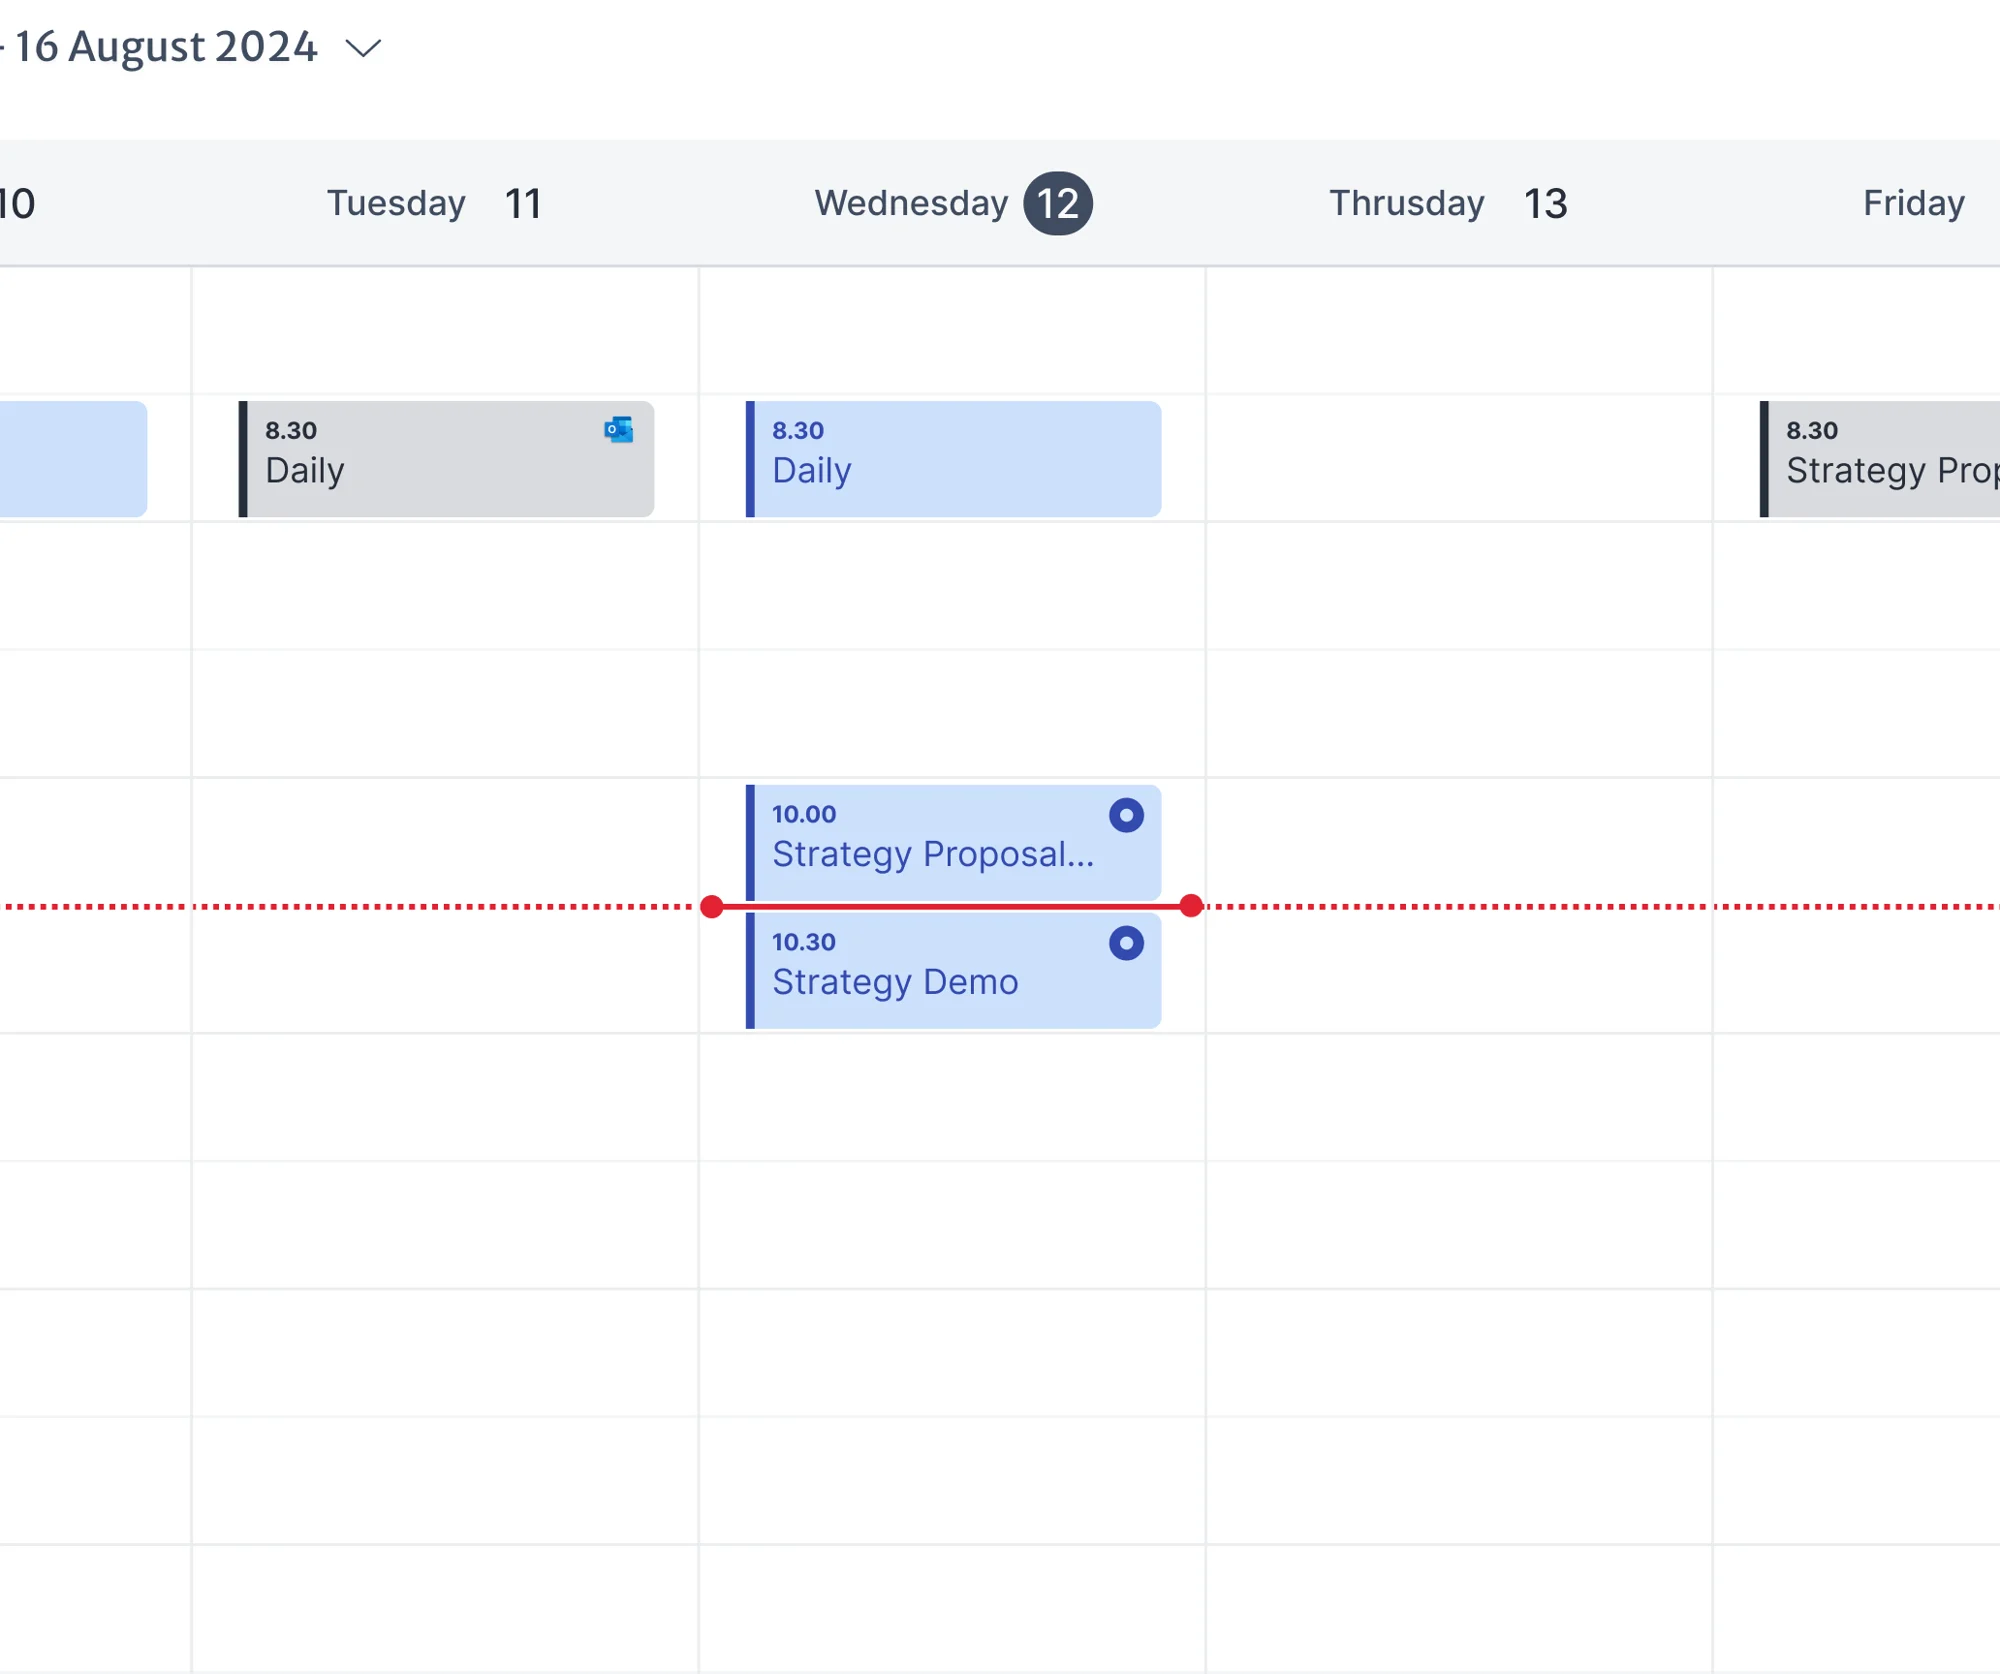The image size is (2000, 1674).
Task: Click the right red time indicator dot
Action: 1191,906
